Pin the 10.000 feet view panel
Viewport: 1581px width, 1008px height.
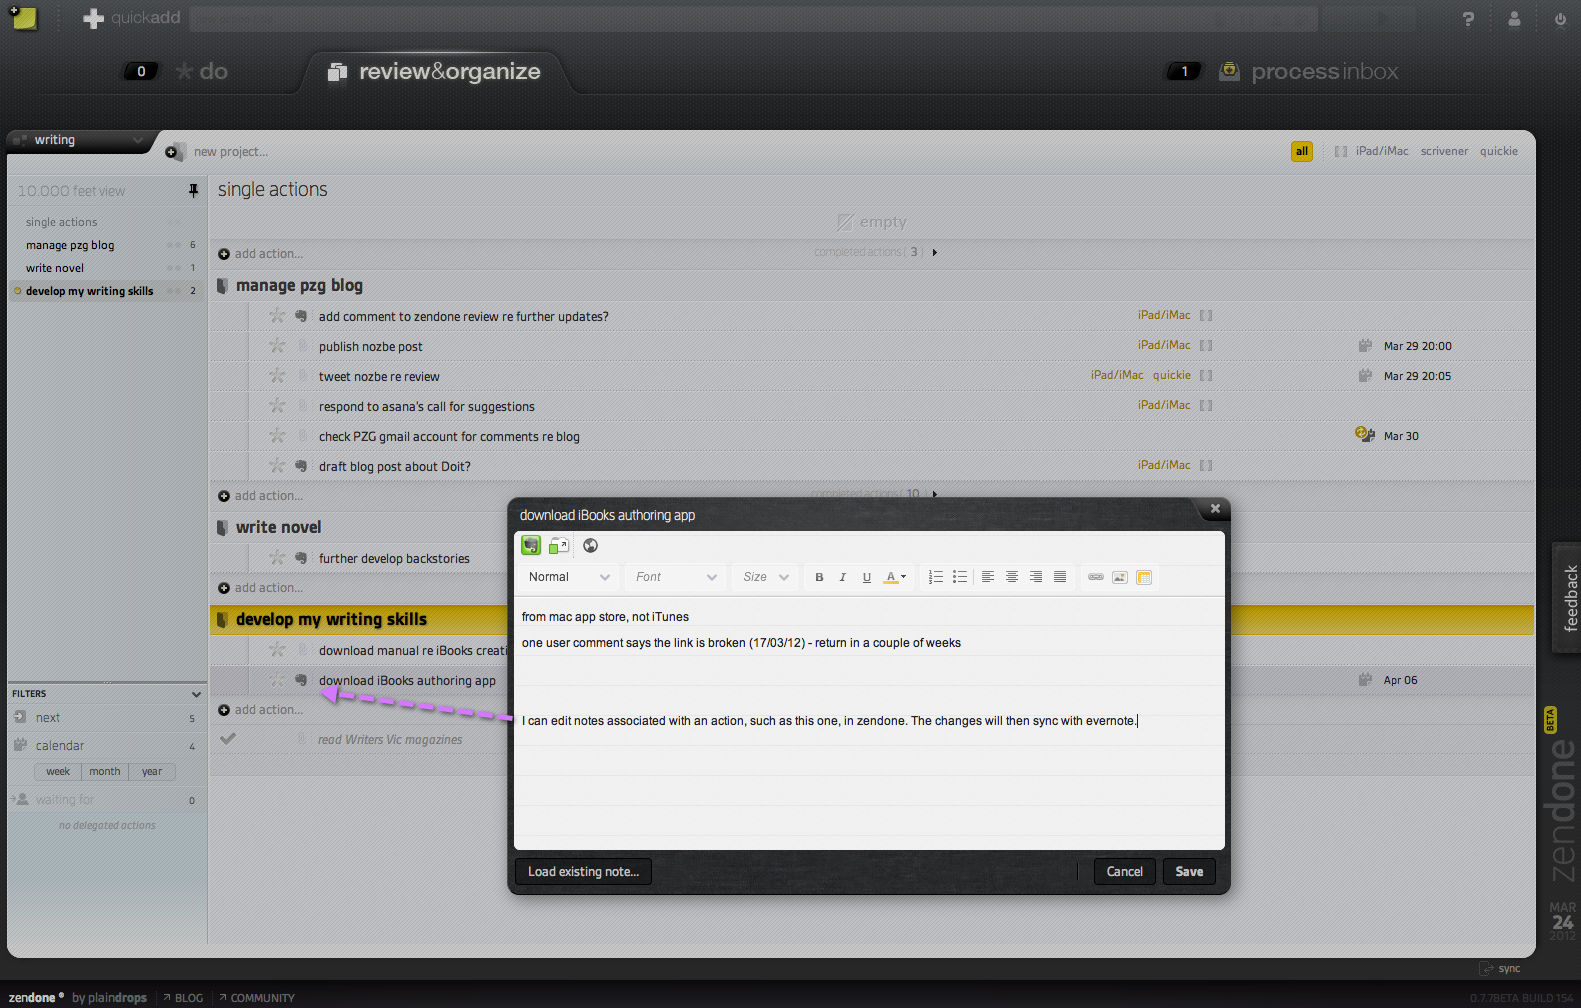193,191
